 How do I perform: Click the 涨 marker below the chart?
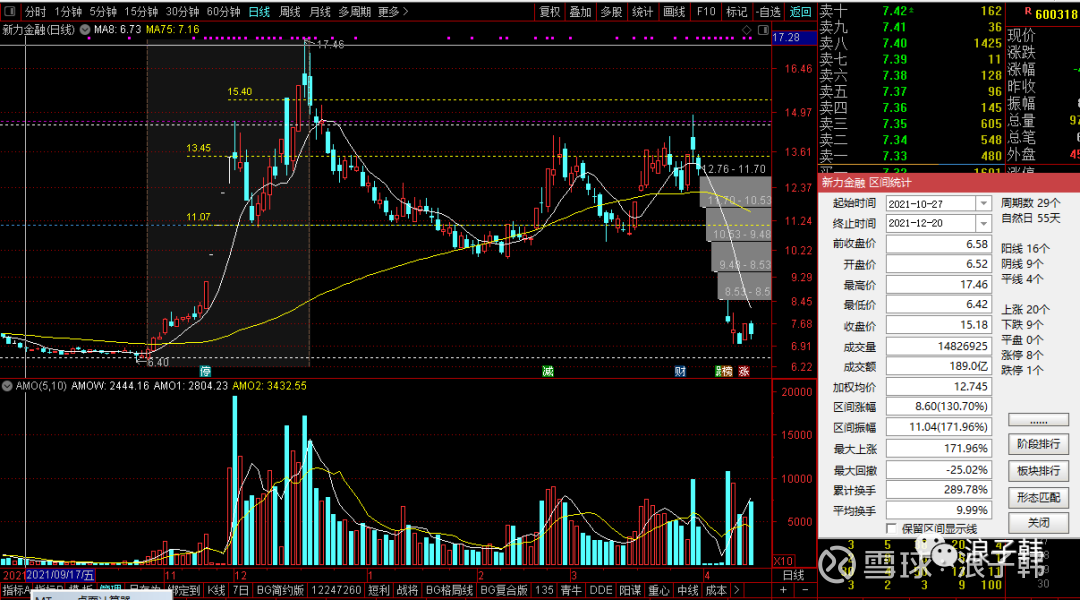(x=744, y=372)
